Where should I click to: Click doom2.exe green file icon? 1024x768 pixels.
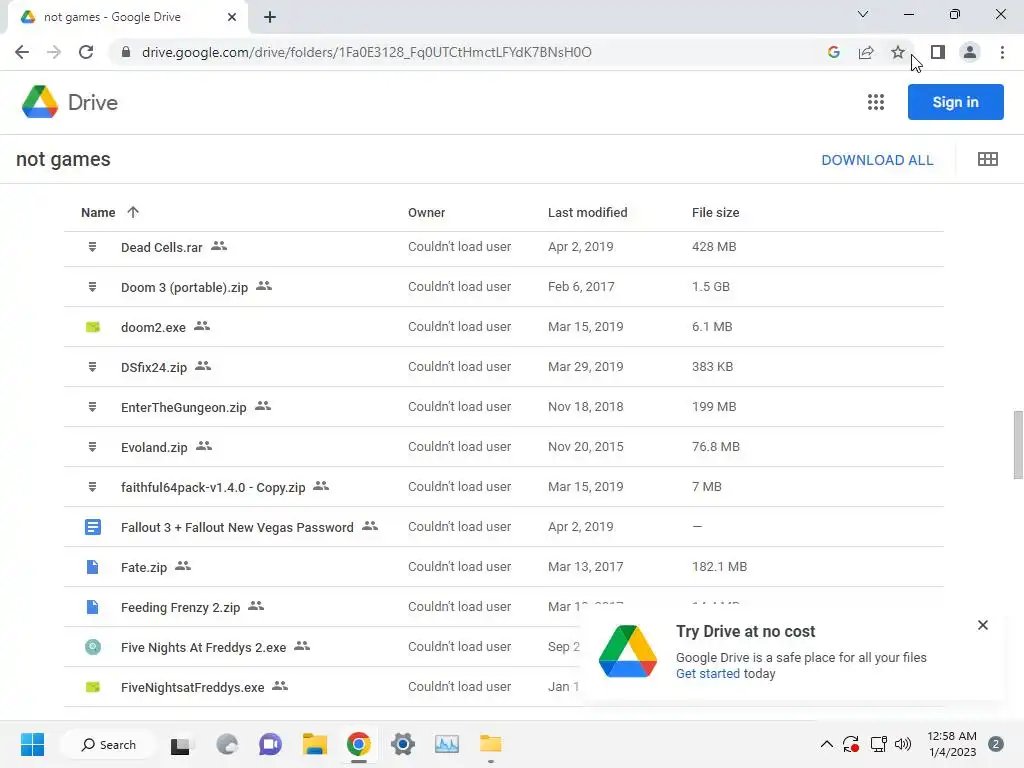click(93, 327)
